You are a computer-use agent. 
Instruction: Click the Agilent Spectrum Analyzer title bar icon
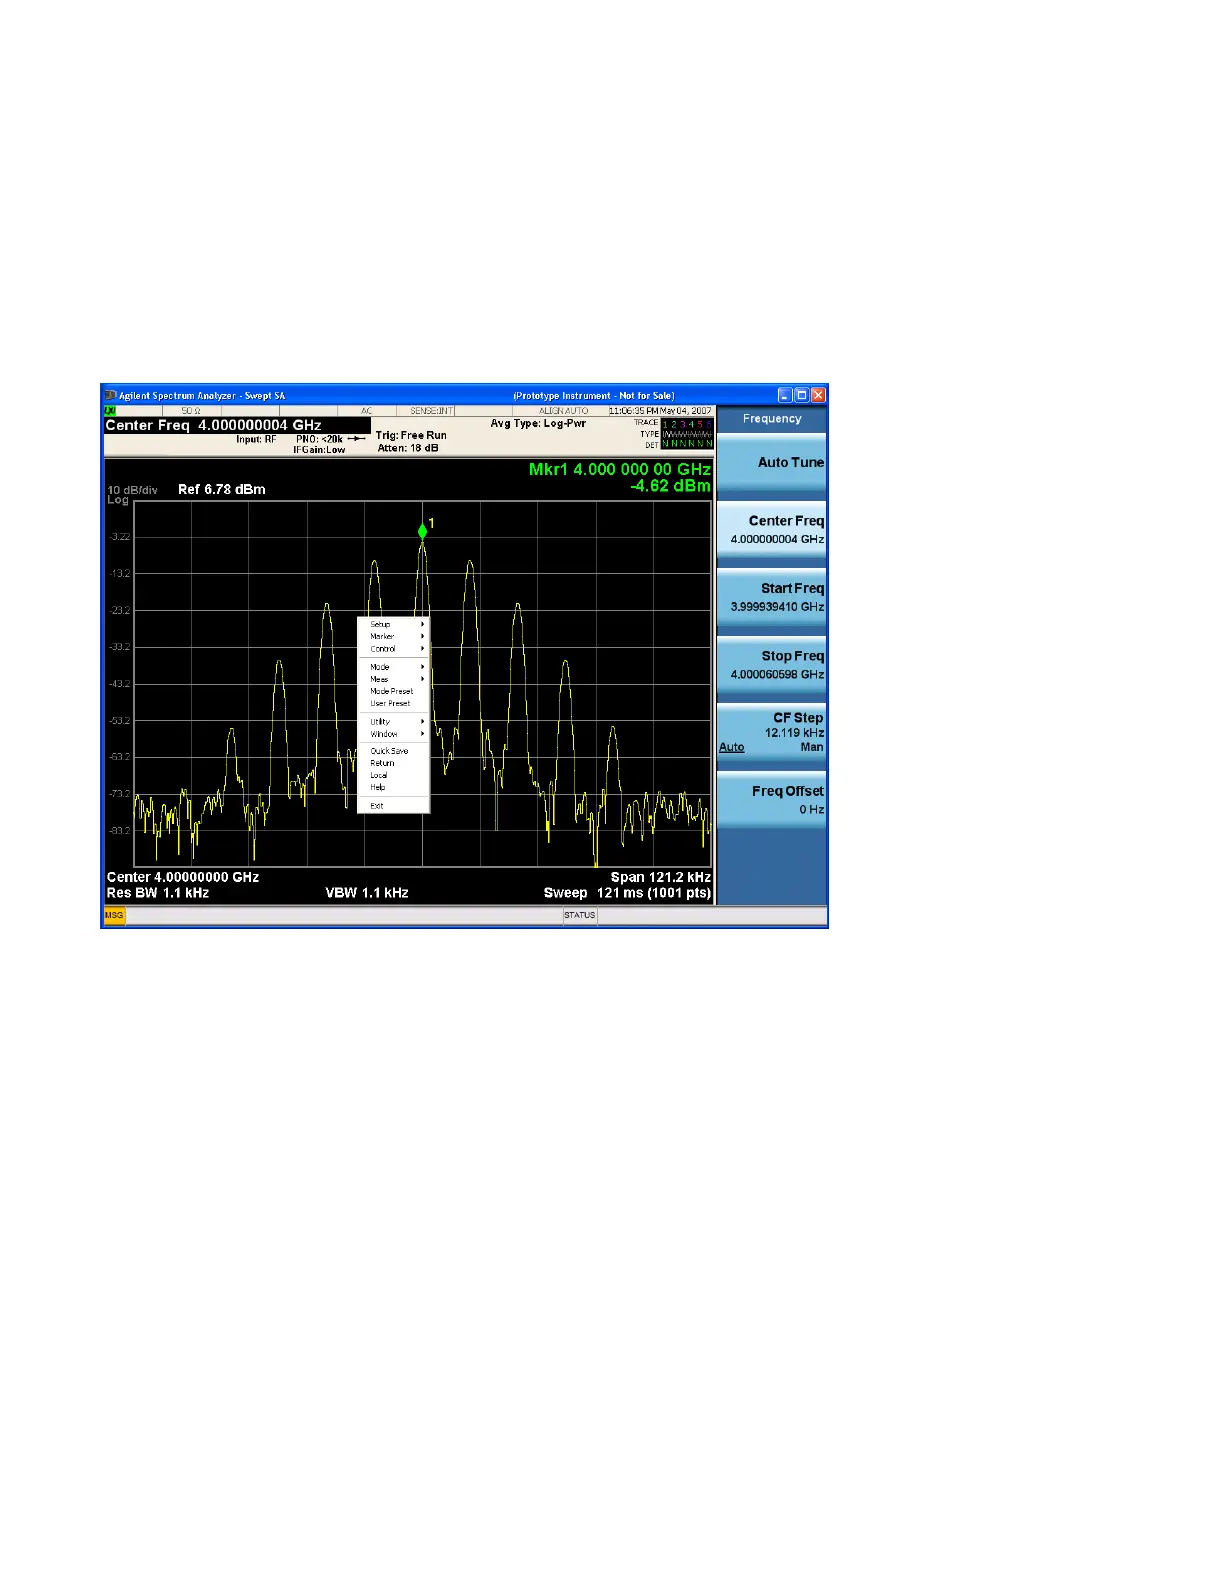111,395
